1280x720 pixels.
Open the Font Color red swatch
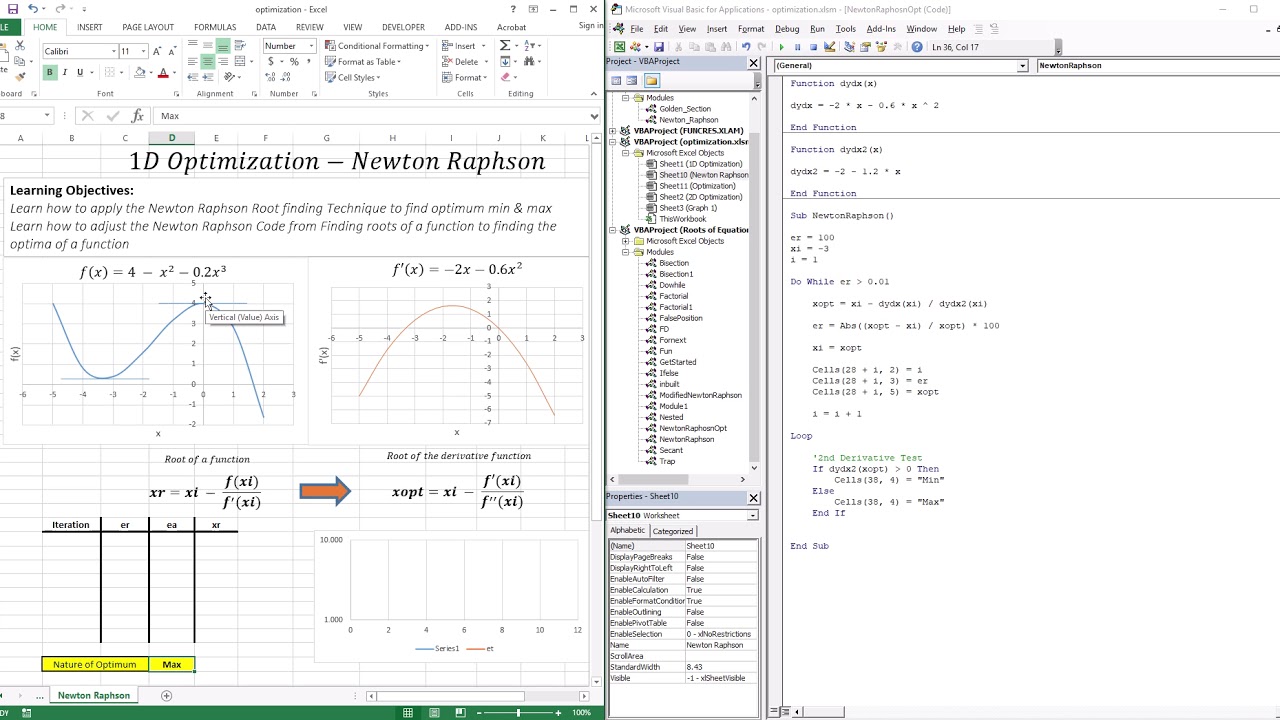(x=163, y=73)
